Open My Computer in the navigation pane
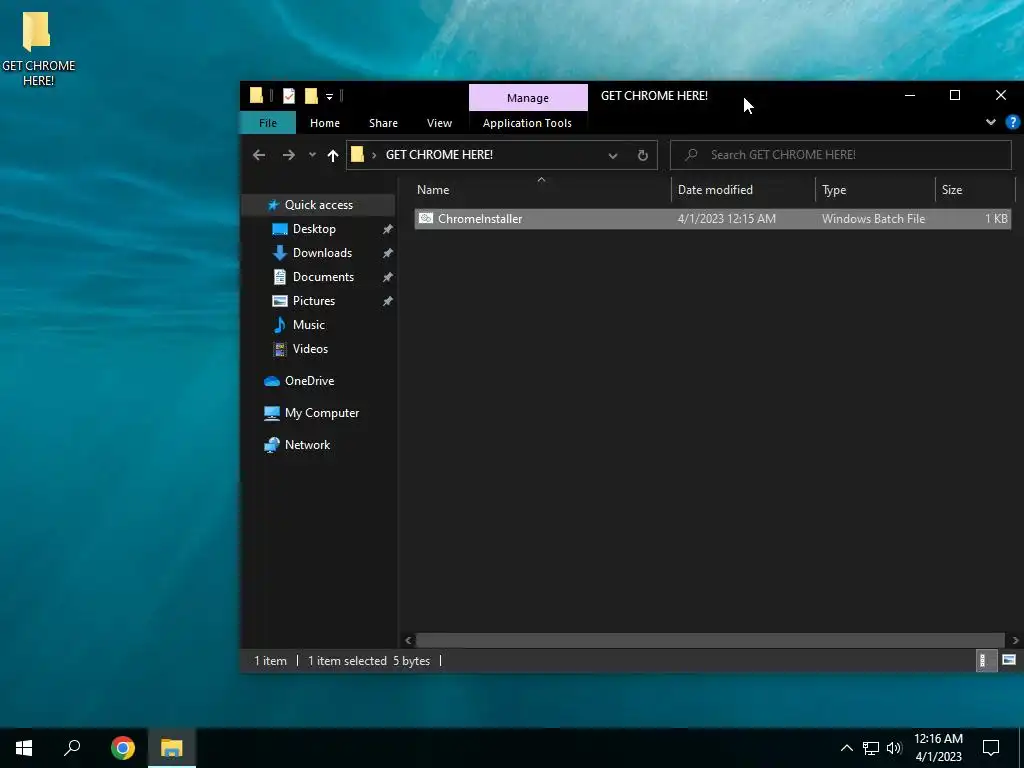Screen dimensions: 1024x768 point(321,413)
